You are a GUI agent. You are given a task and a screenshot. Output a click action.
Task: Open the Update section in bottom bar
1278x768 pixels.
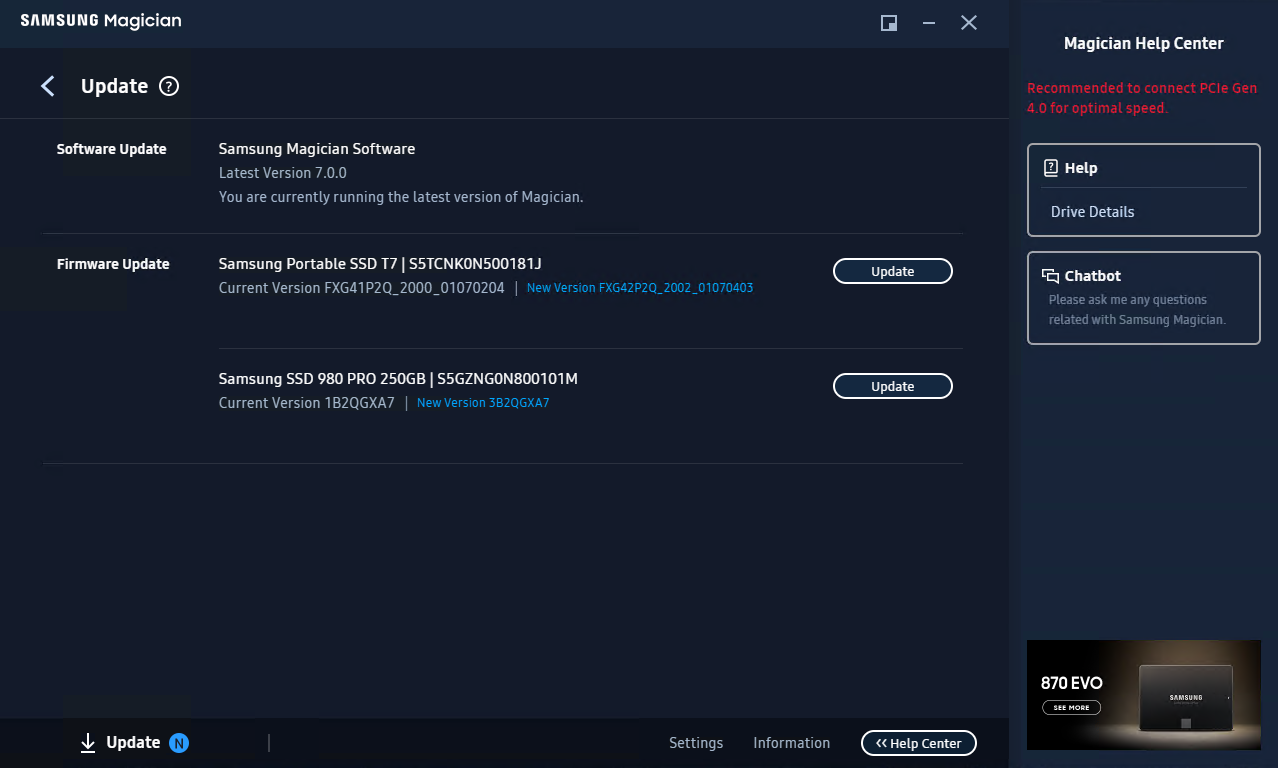[133, 742]
